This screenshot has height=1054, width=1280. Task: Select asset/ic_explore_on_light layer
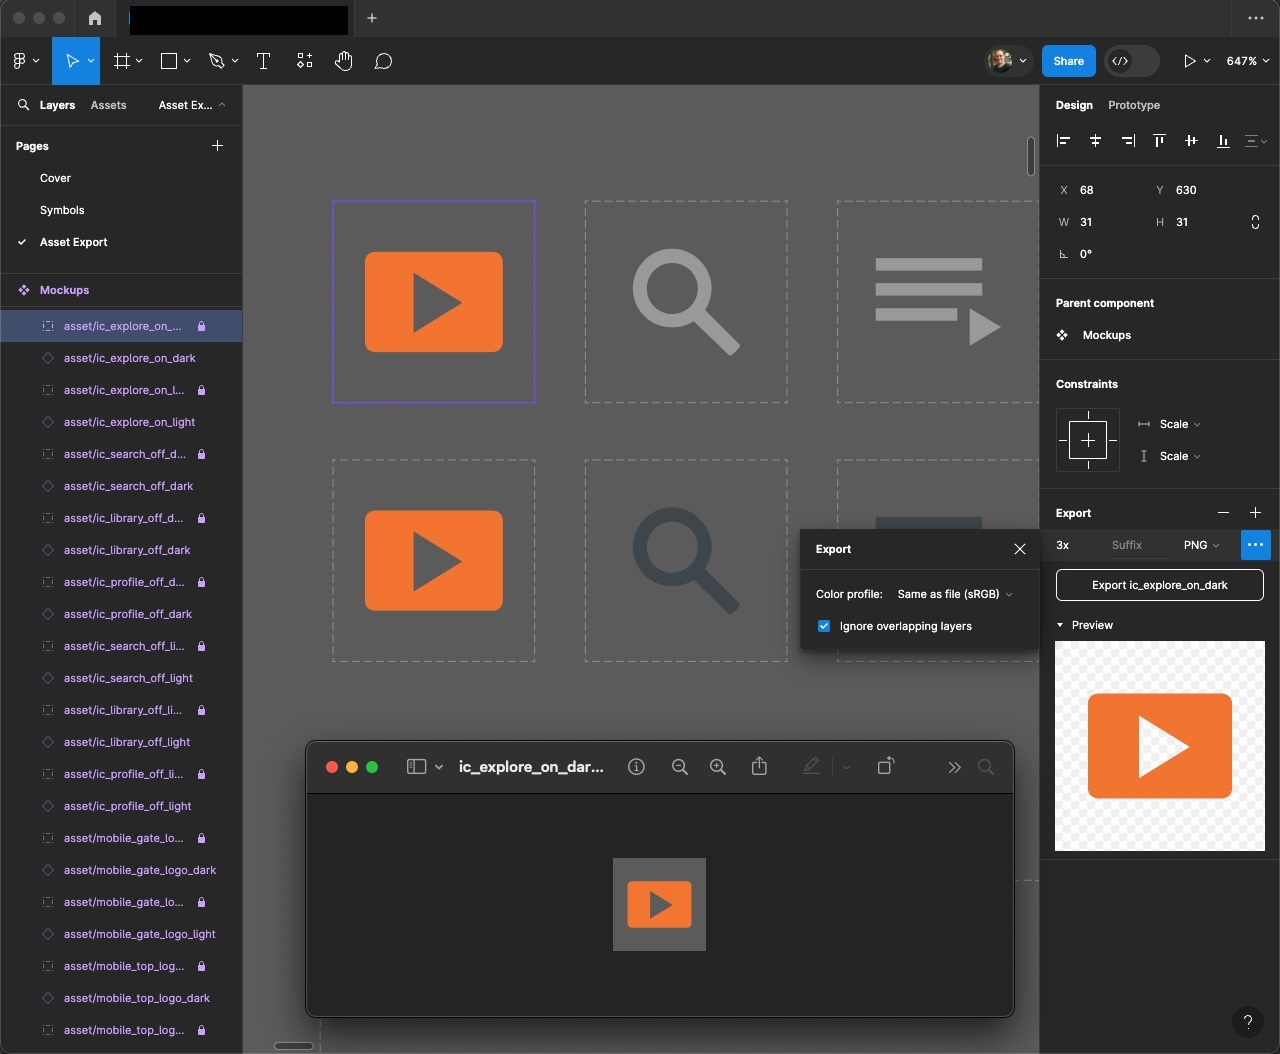pyautogui.click(x=129, y=422)
